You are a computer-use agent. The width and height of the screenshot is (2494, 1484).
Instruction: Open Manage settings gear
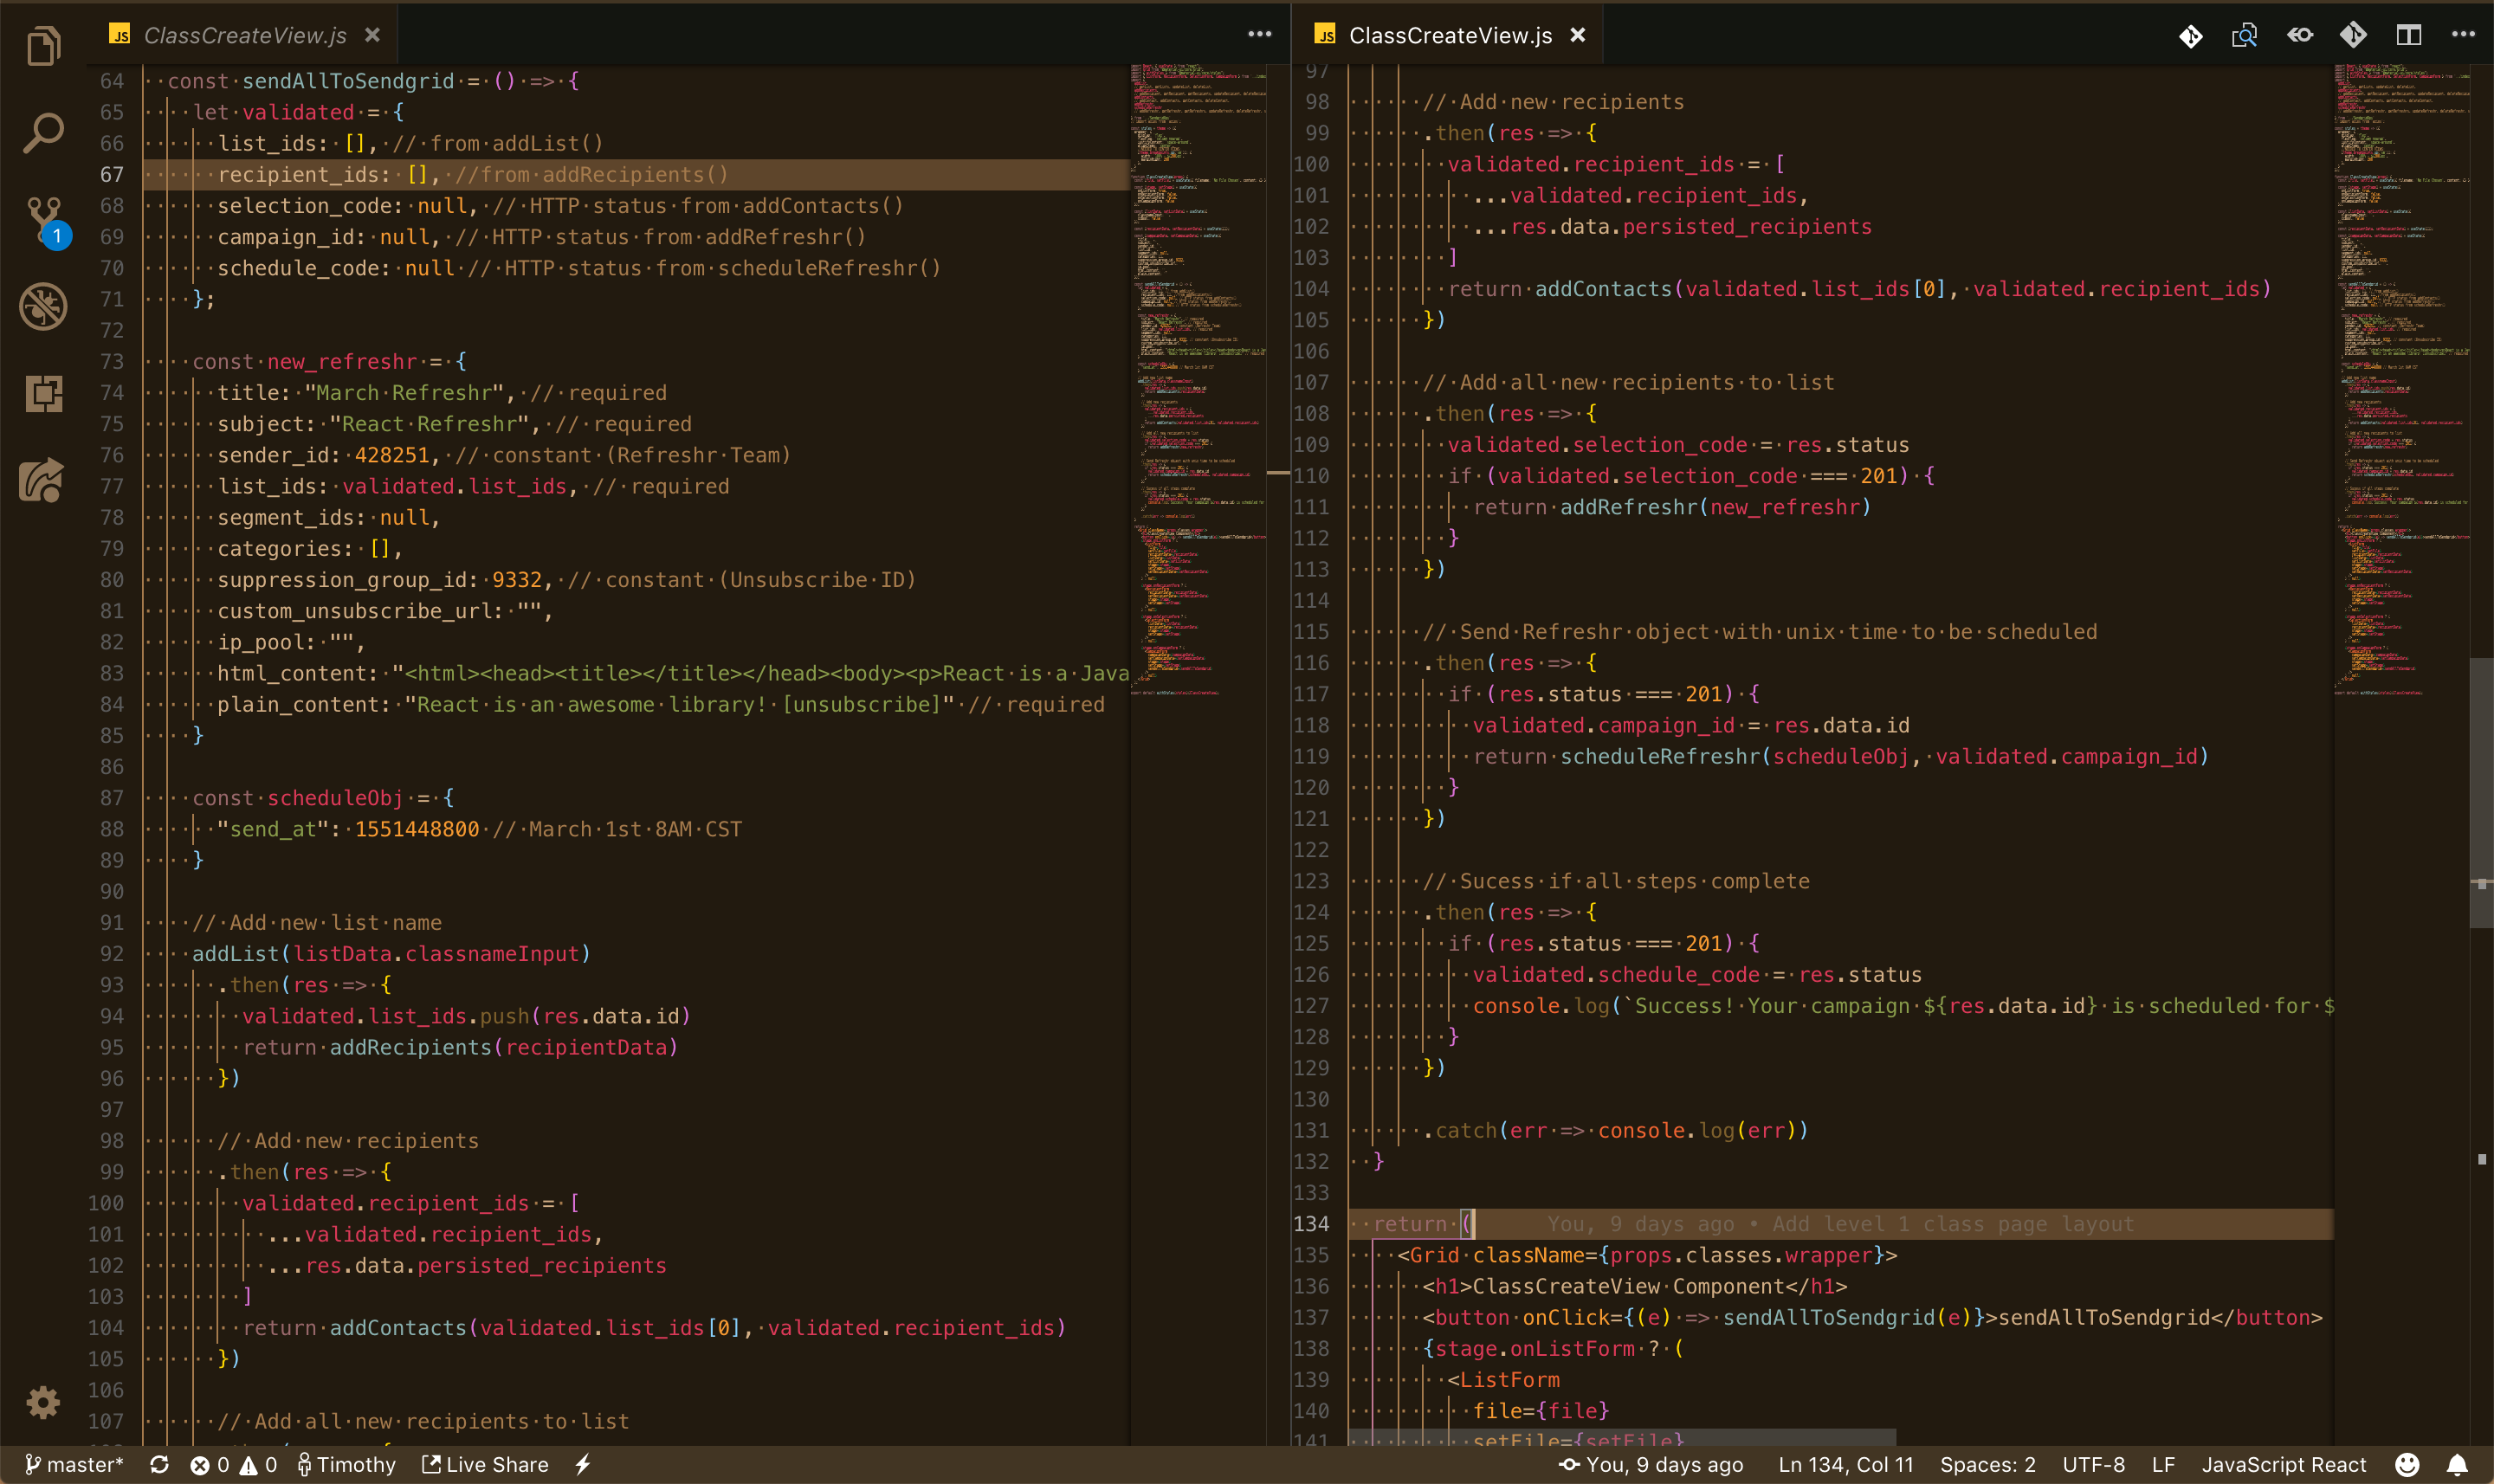(43, 1402)
